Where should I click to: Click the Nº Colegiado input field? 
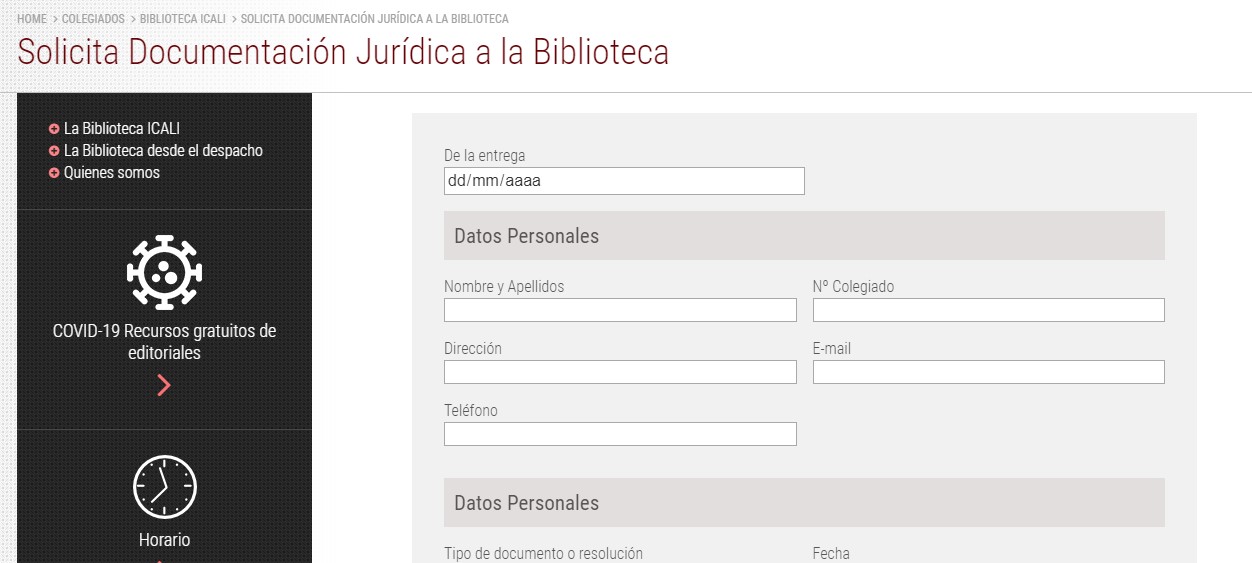988,310
